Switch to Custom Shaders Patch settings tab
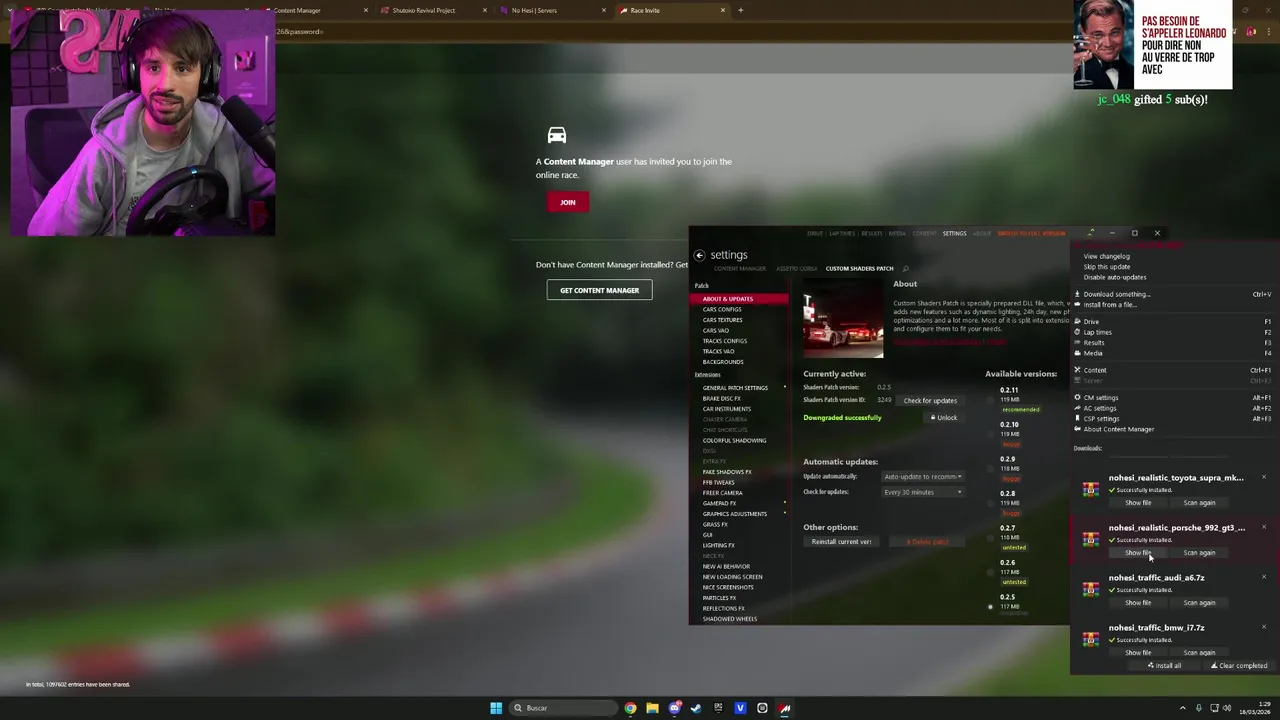The image size is (1280, 720). click(859, 268)
